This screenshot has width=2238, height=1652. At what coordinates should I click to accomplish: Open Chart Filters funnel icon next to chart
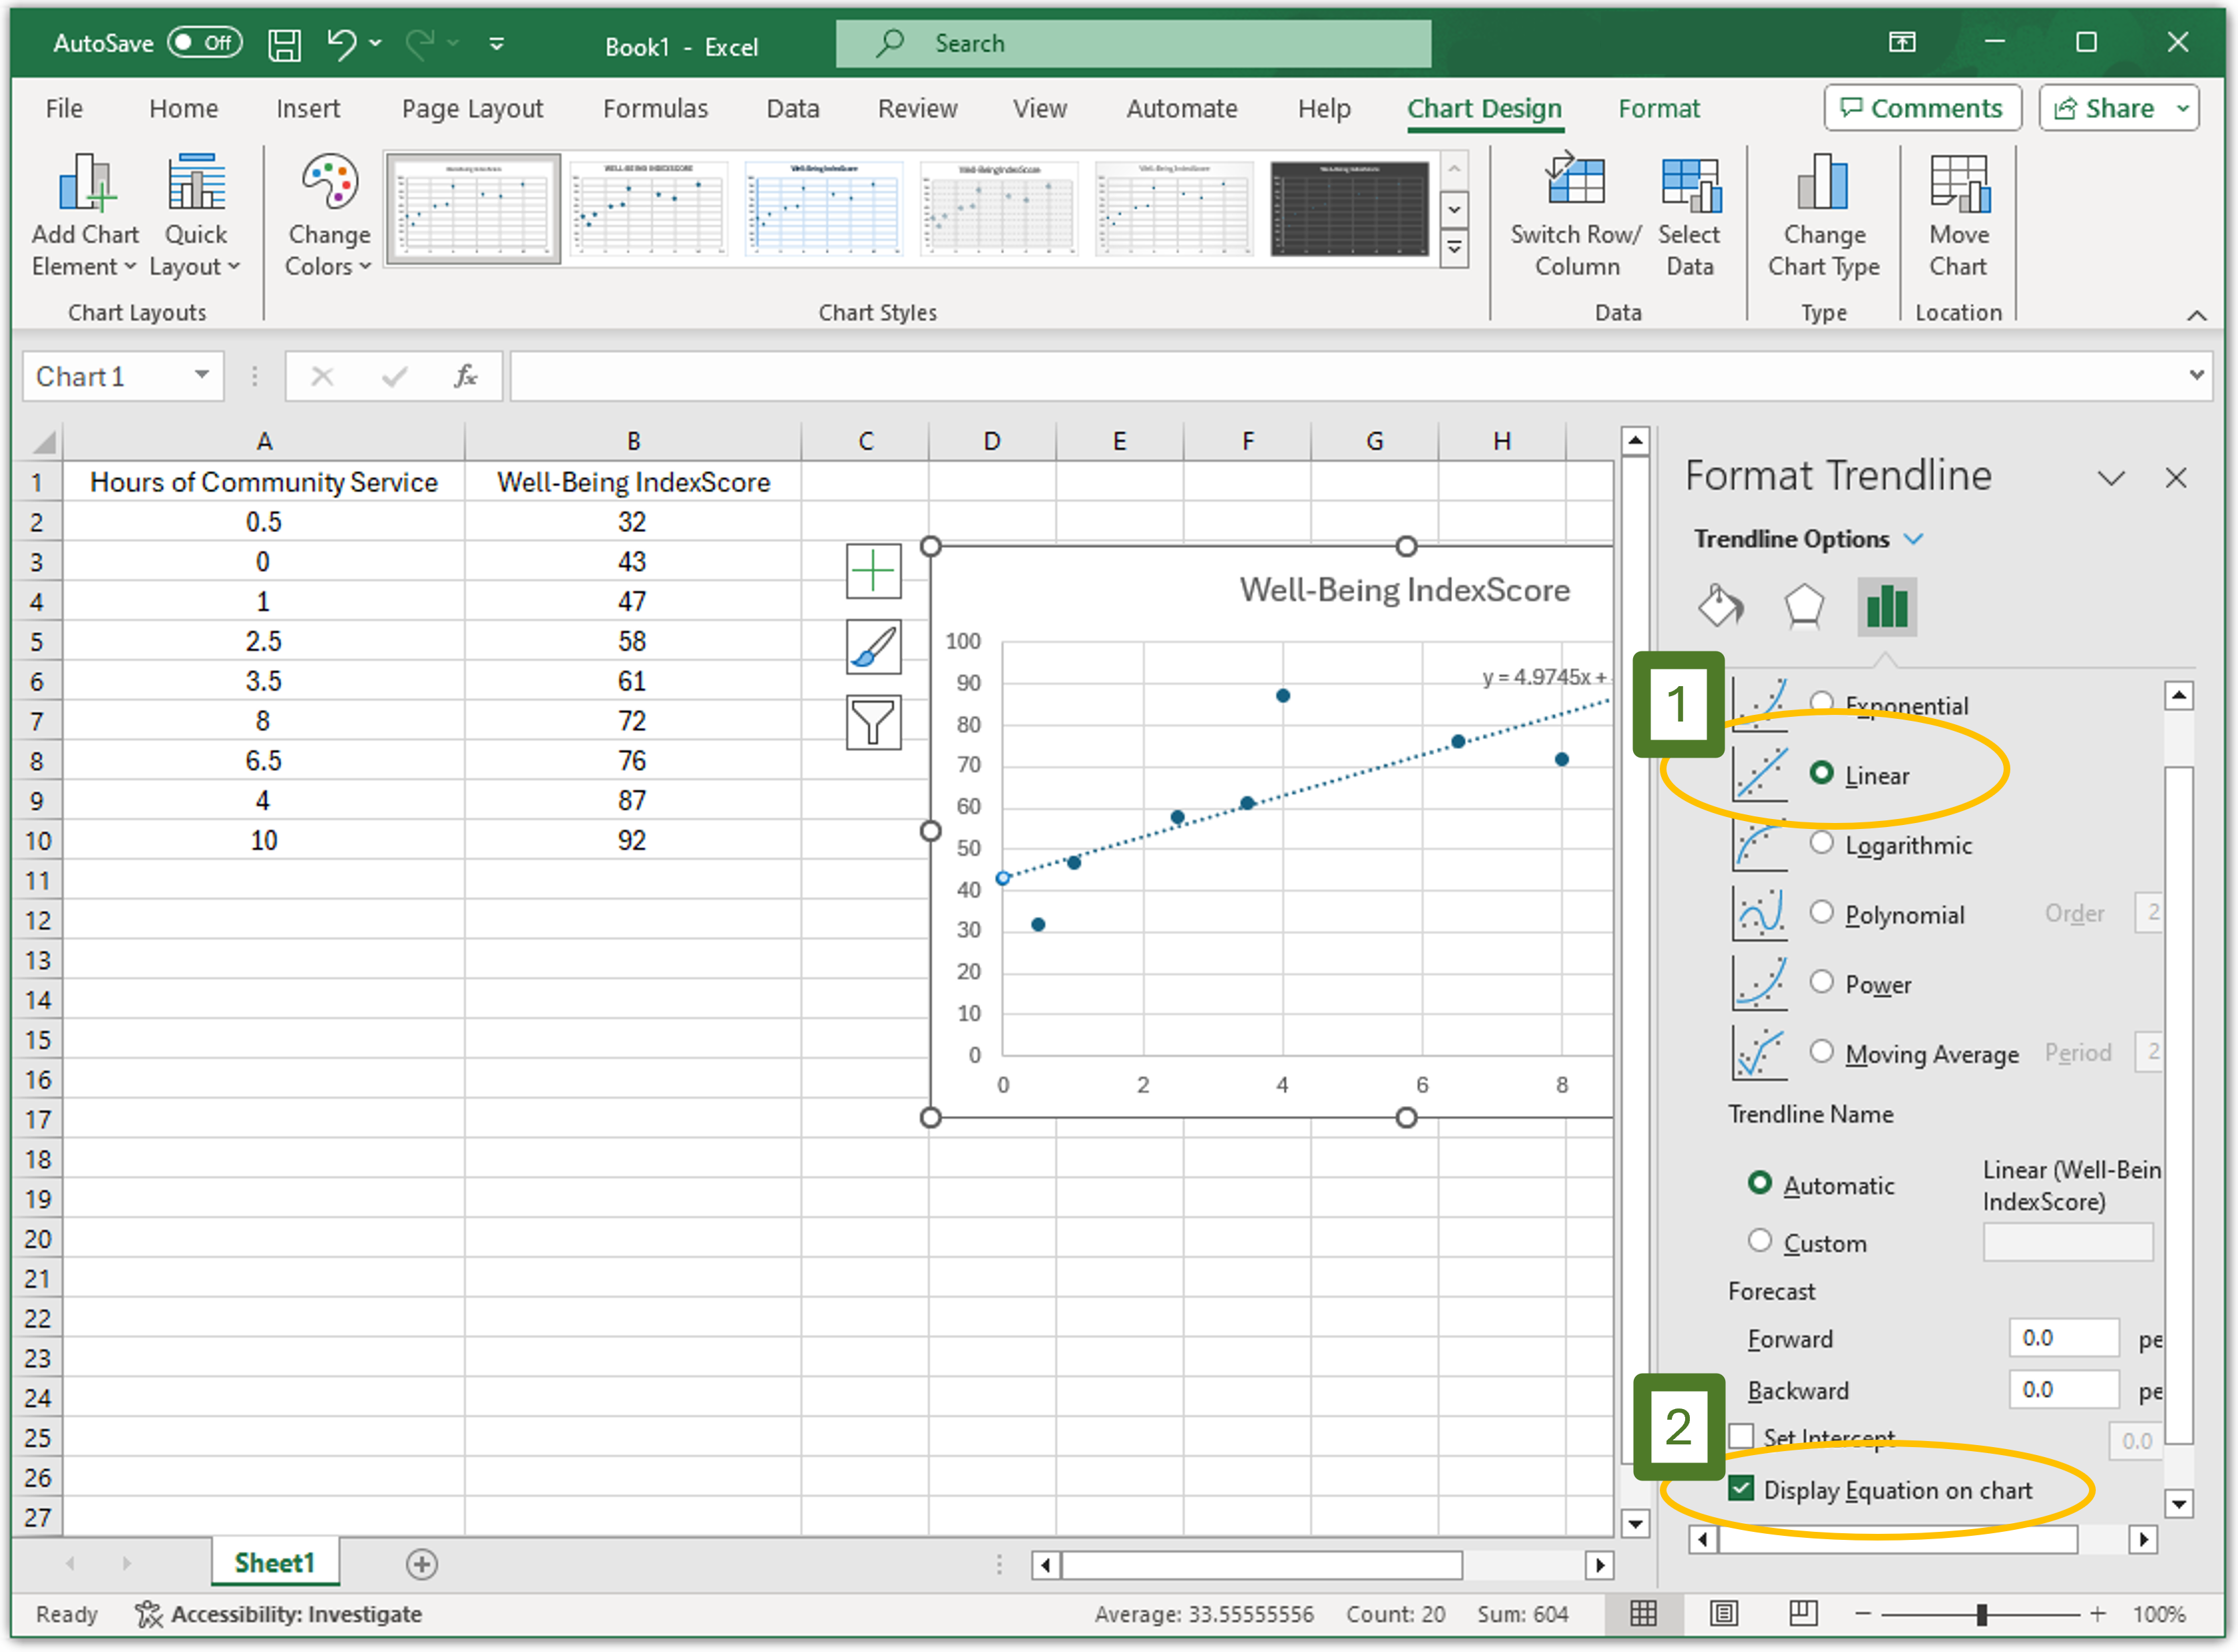[x=873, y=722]
